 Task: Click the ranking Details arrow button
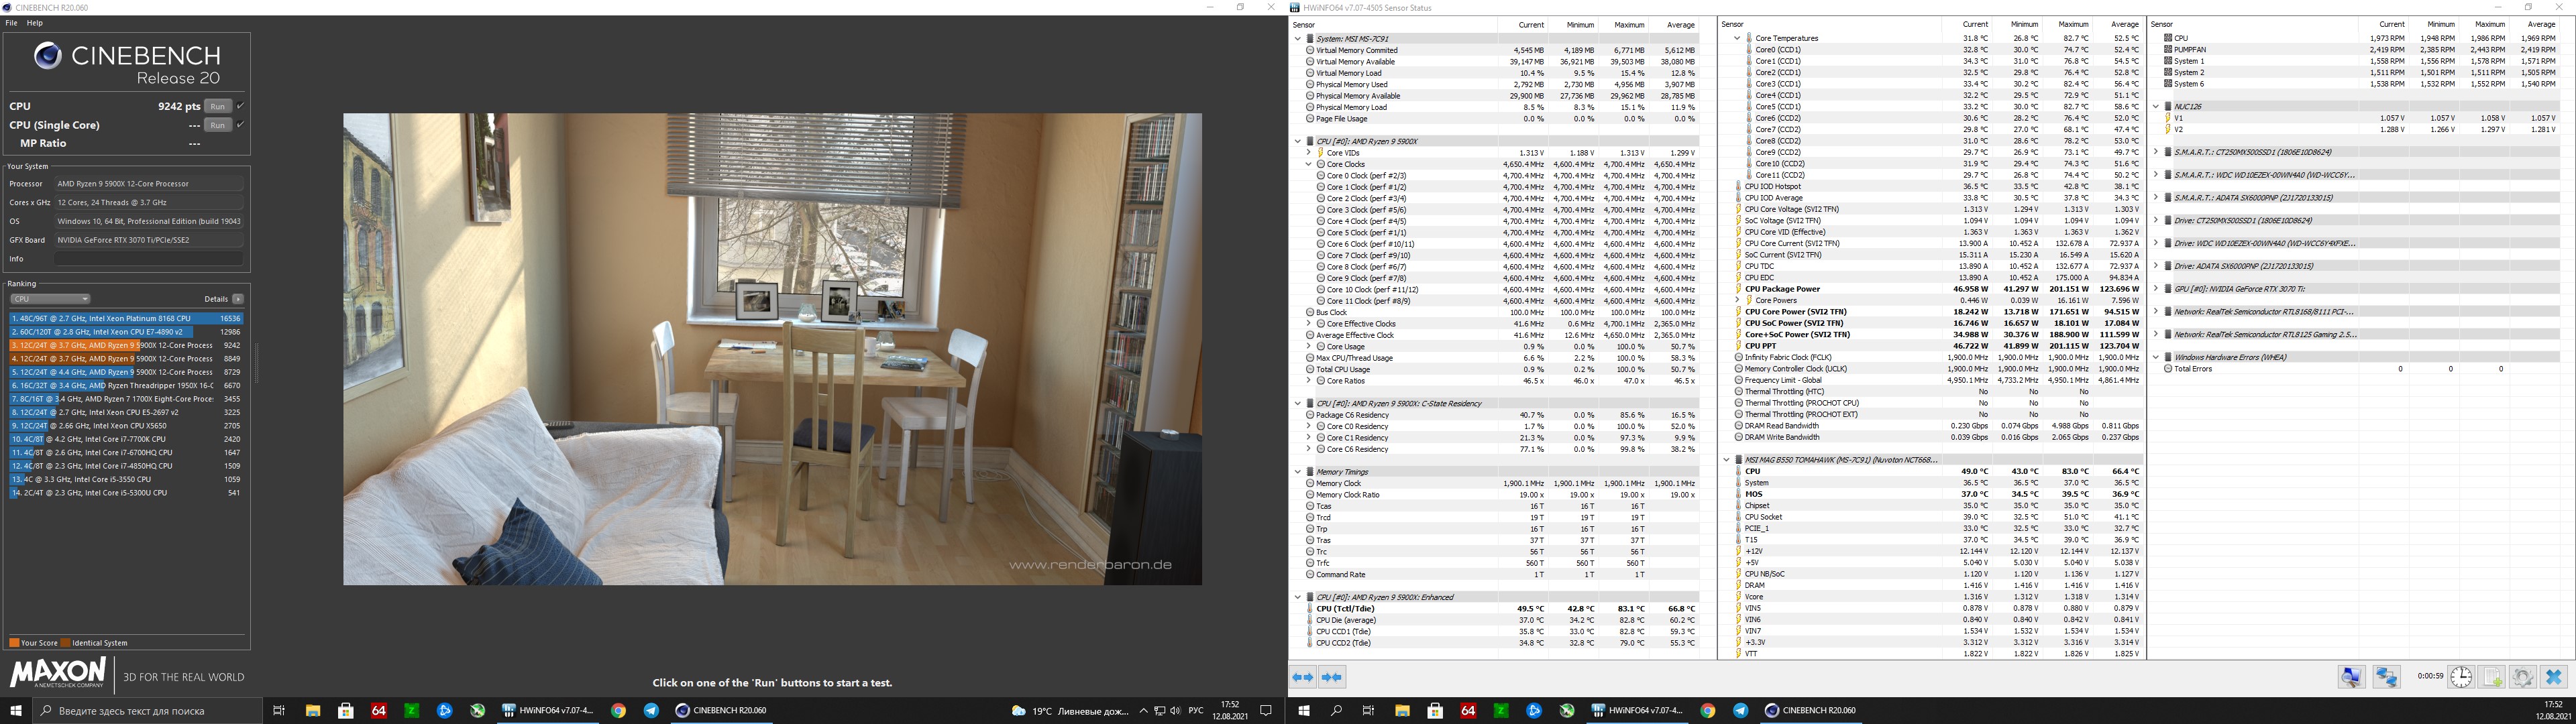click(x=238, y=299)
